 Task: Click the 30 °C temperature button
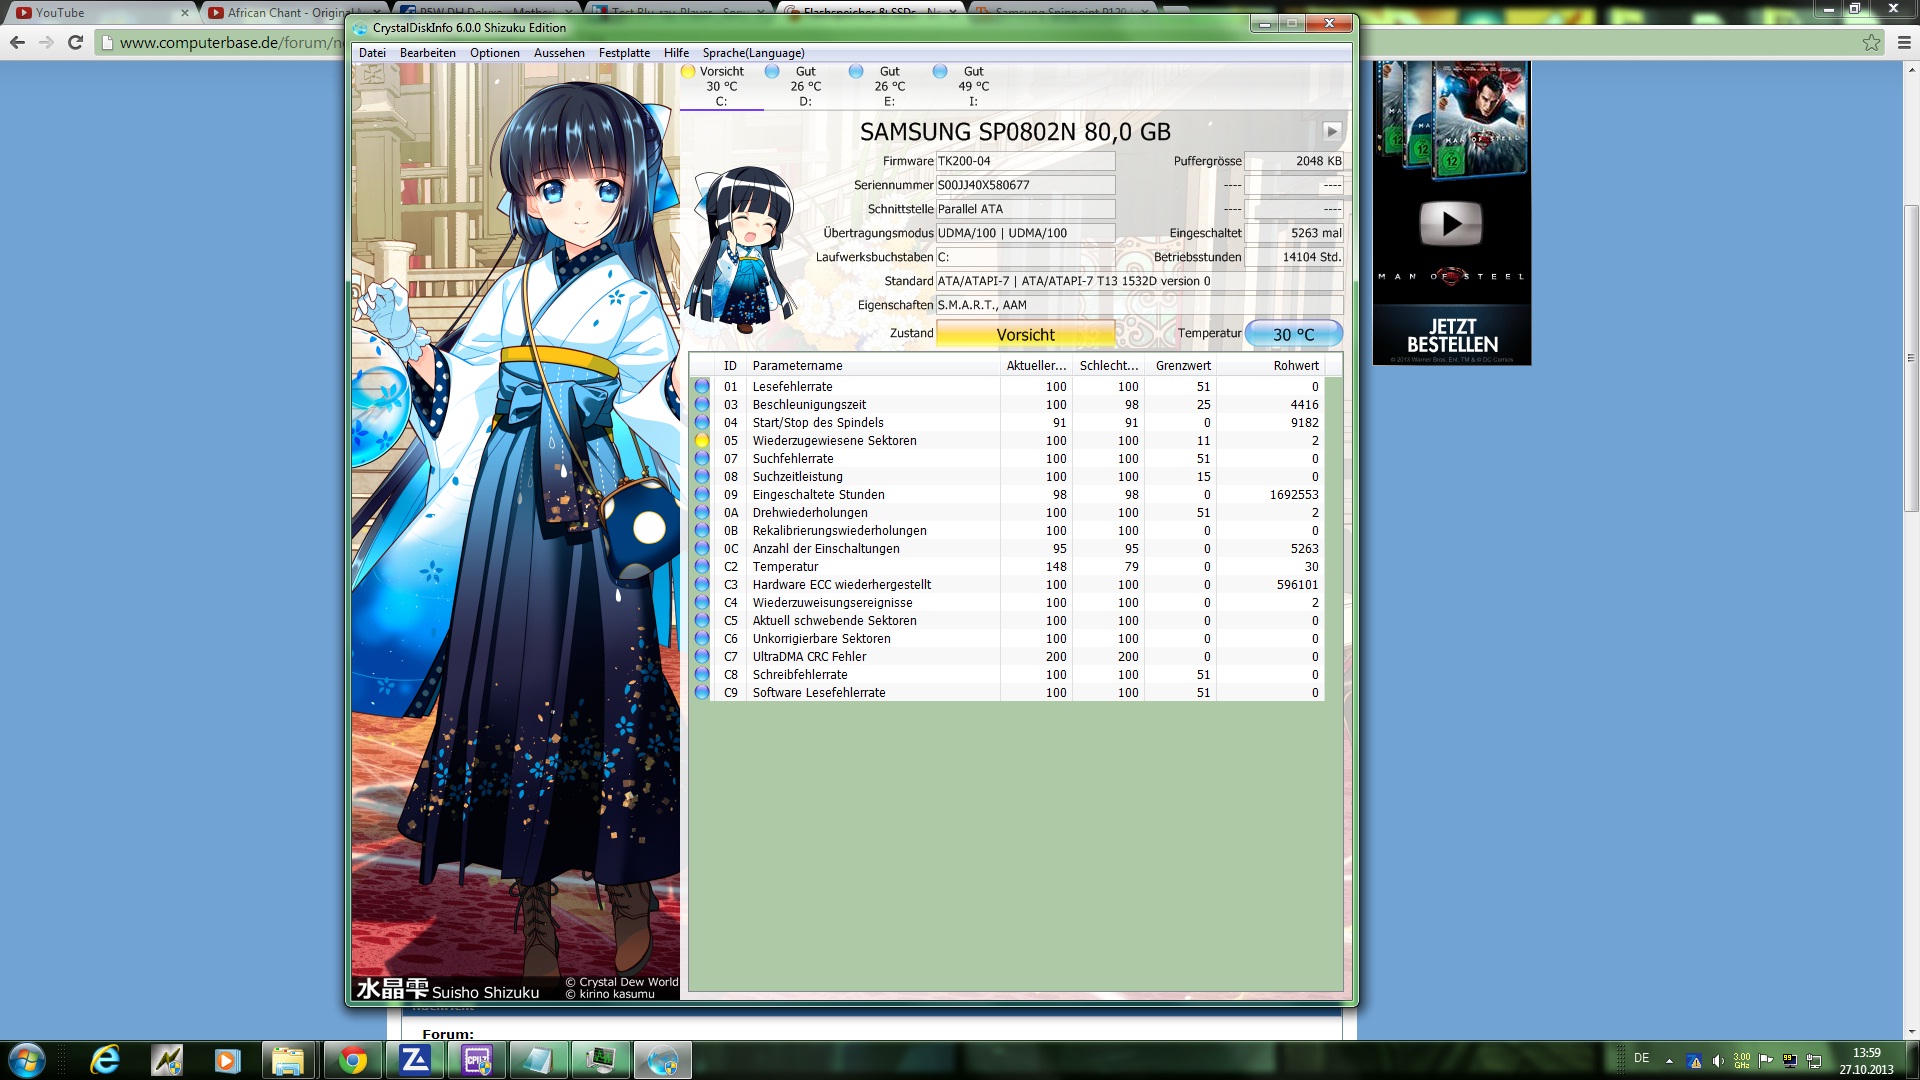(1293, 334)
